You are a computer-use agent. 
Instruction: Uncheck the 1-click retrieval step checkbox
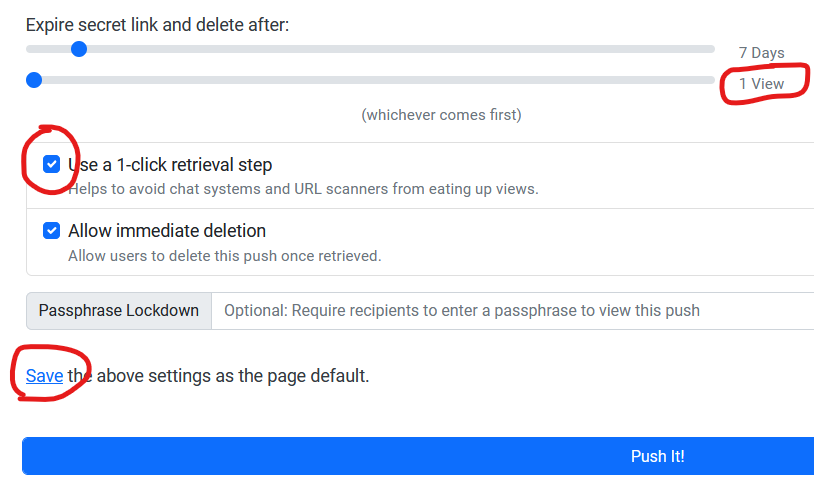point(51,165)
